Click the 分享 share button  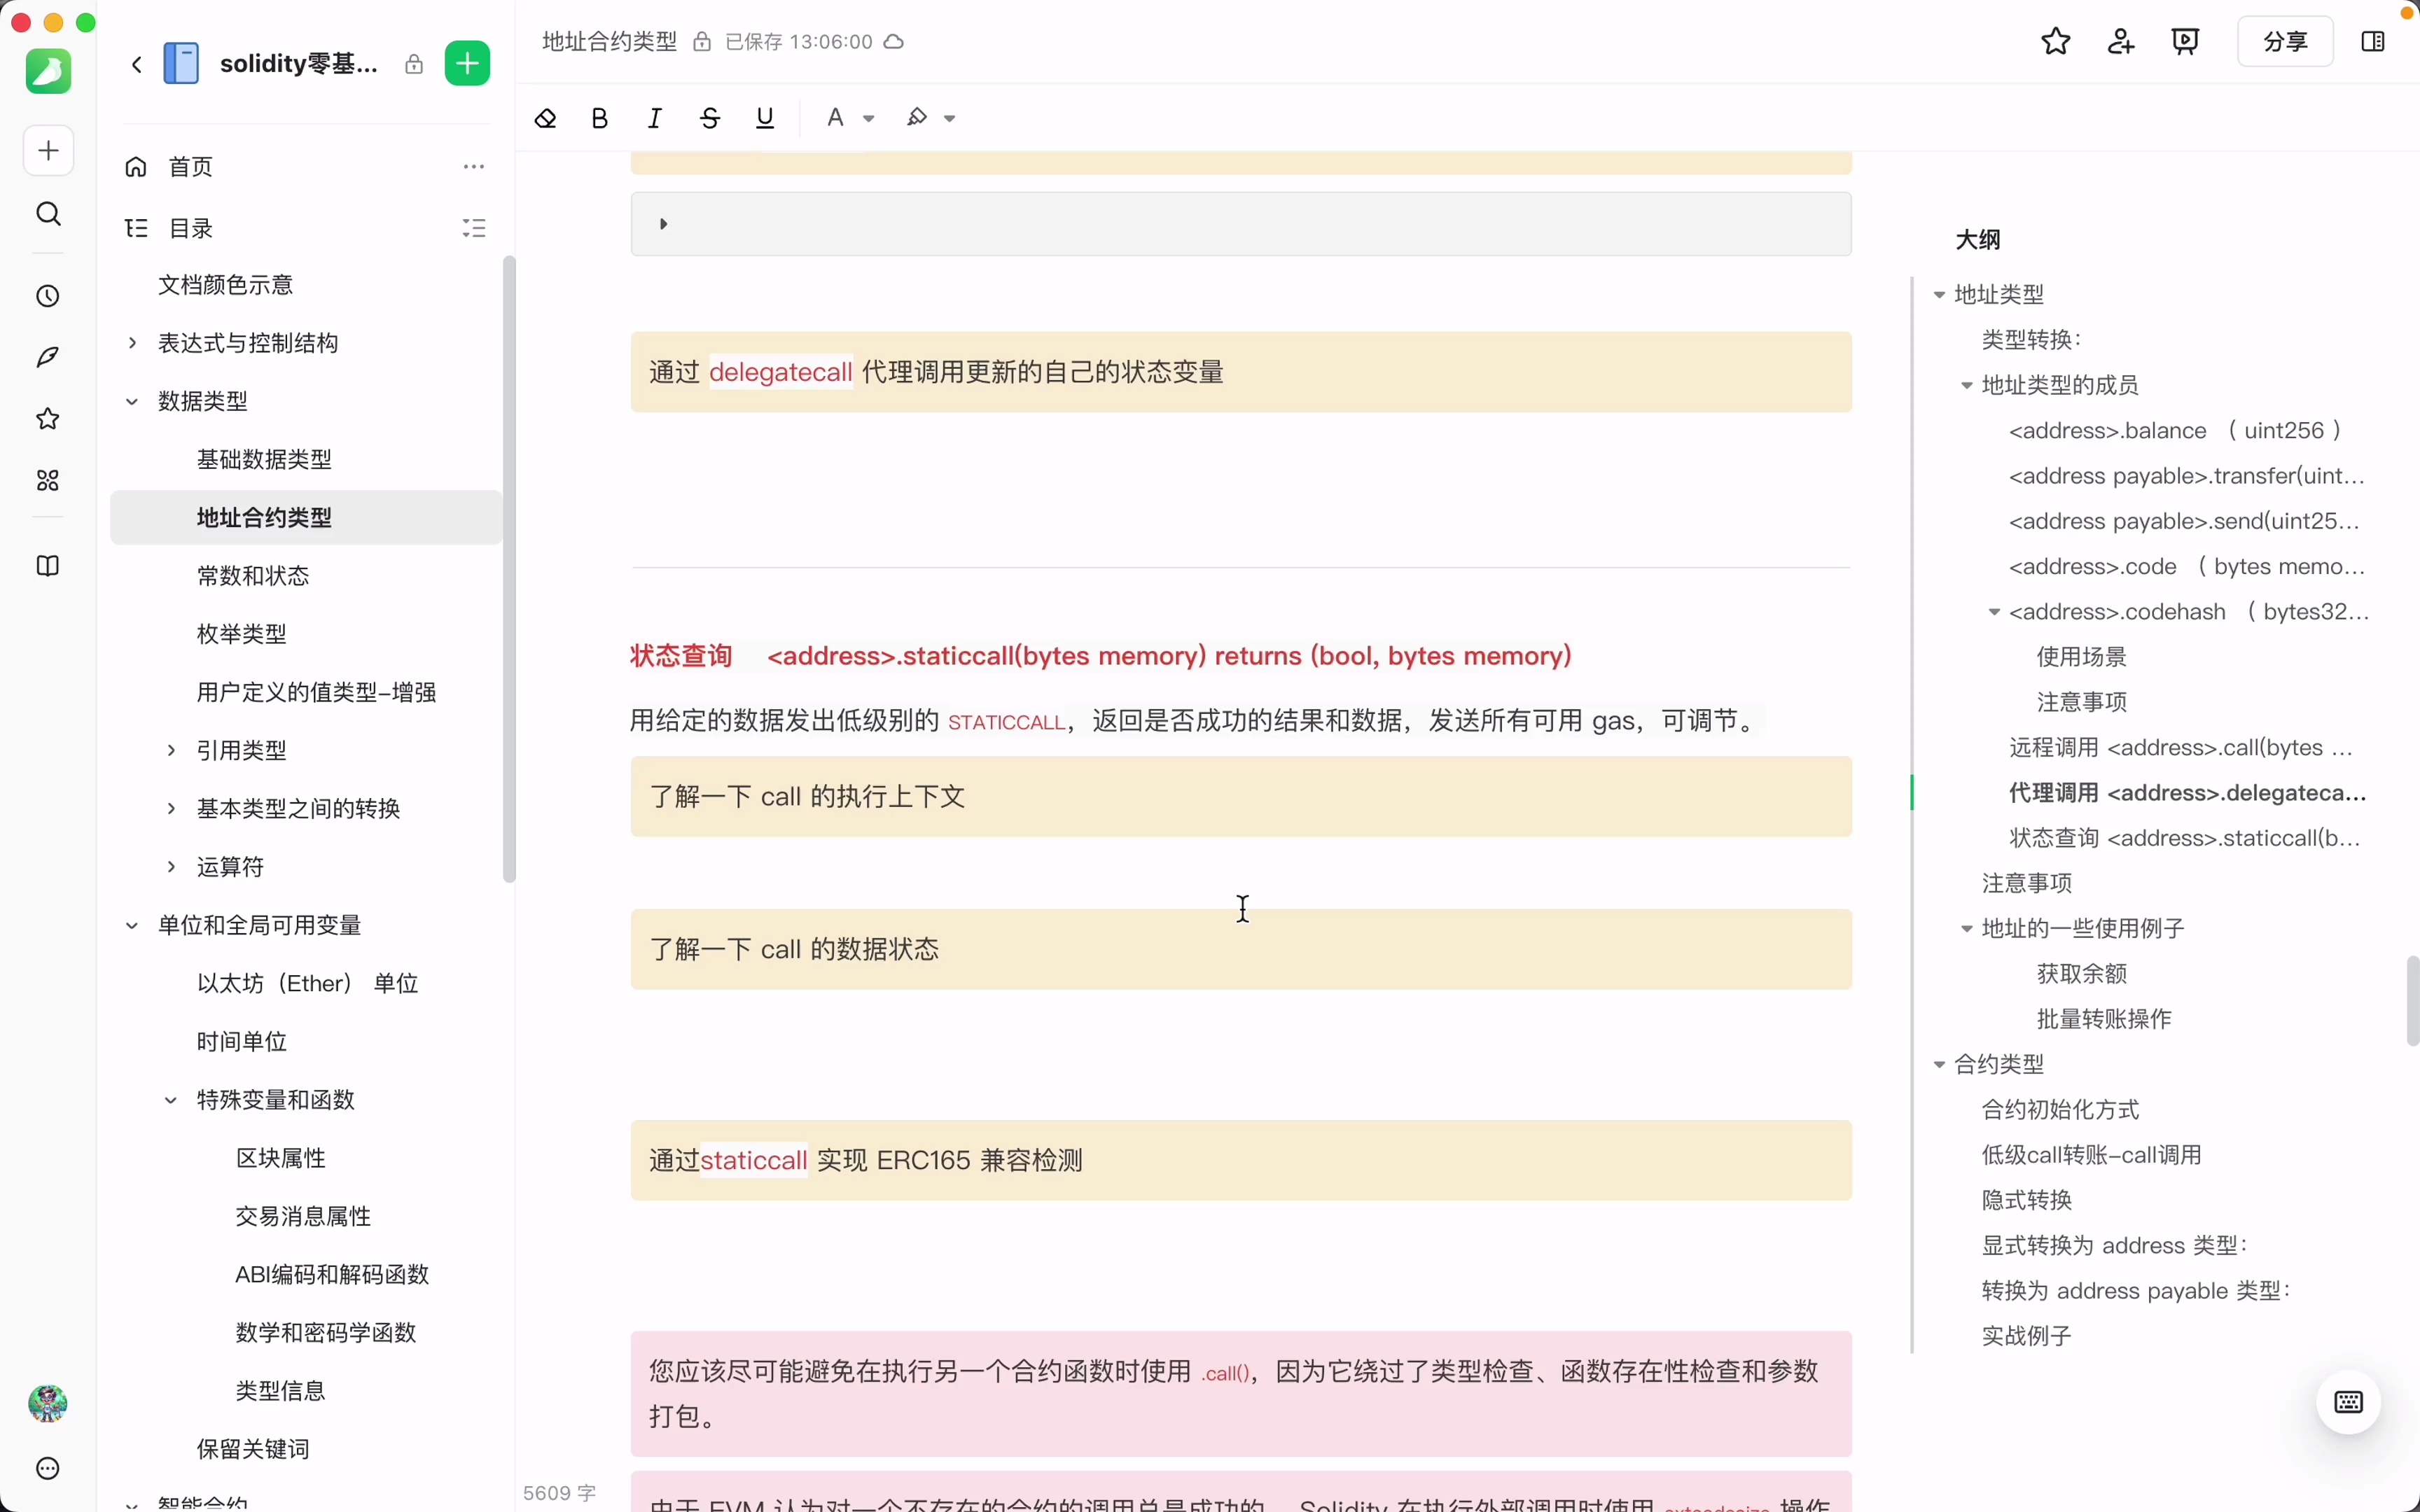2285,41
